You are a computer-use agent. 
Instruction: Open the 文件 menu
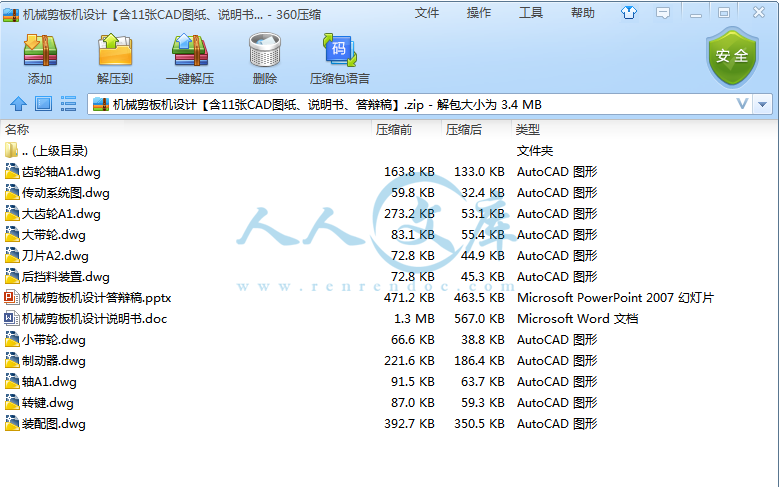(427, 13)
